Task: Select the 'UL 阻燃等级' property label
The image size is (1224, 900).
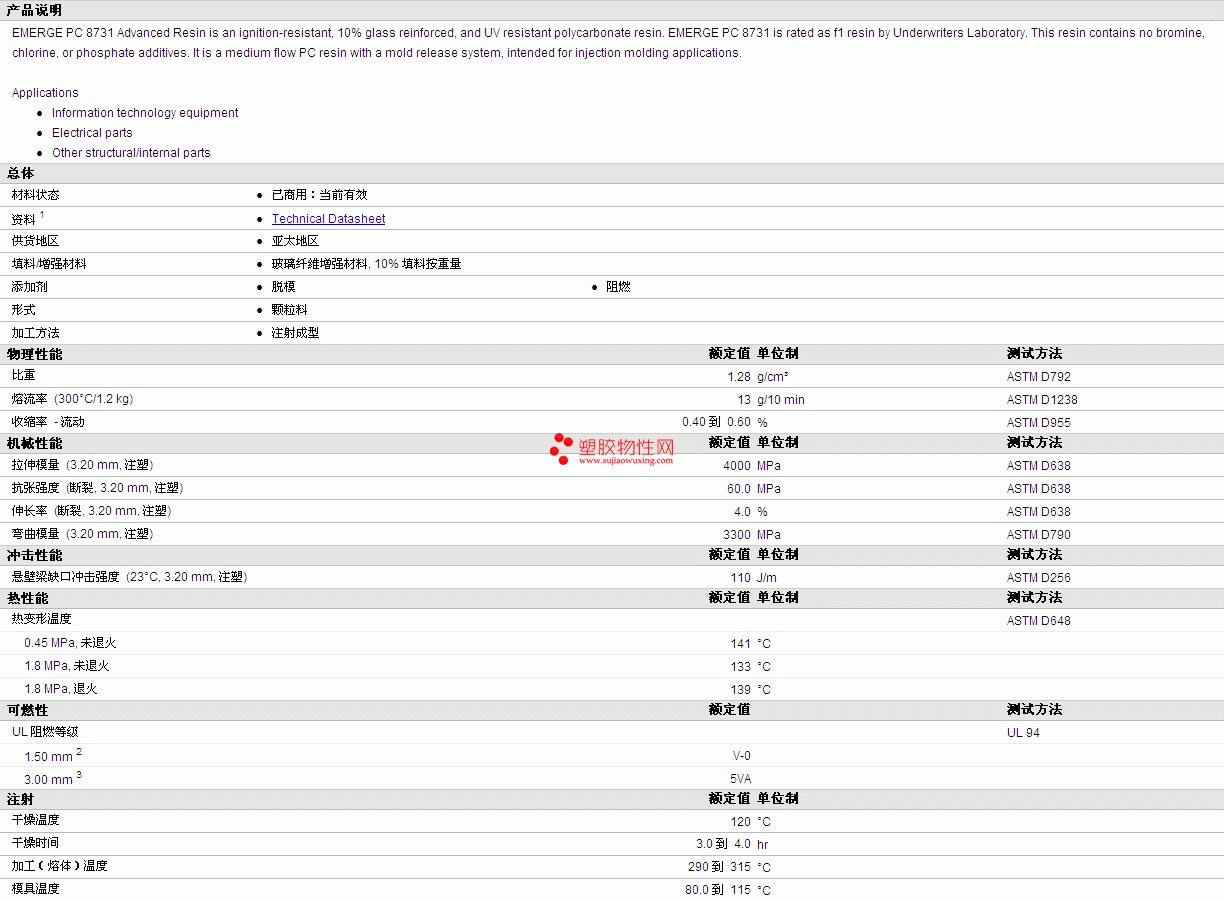Action: click(x=45, y=732)
